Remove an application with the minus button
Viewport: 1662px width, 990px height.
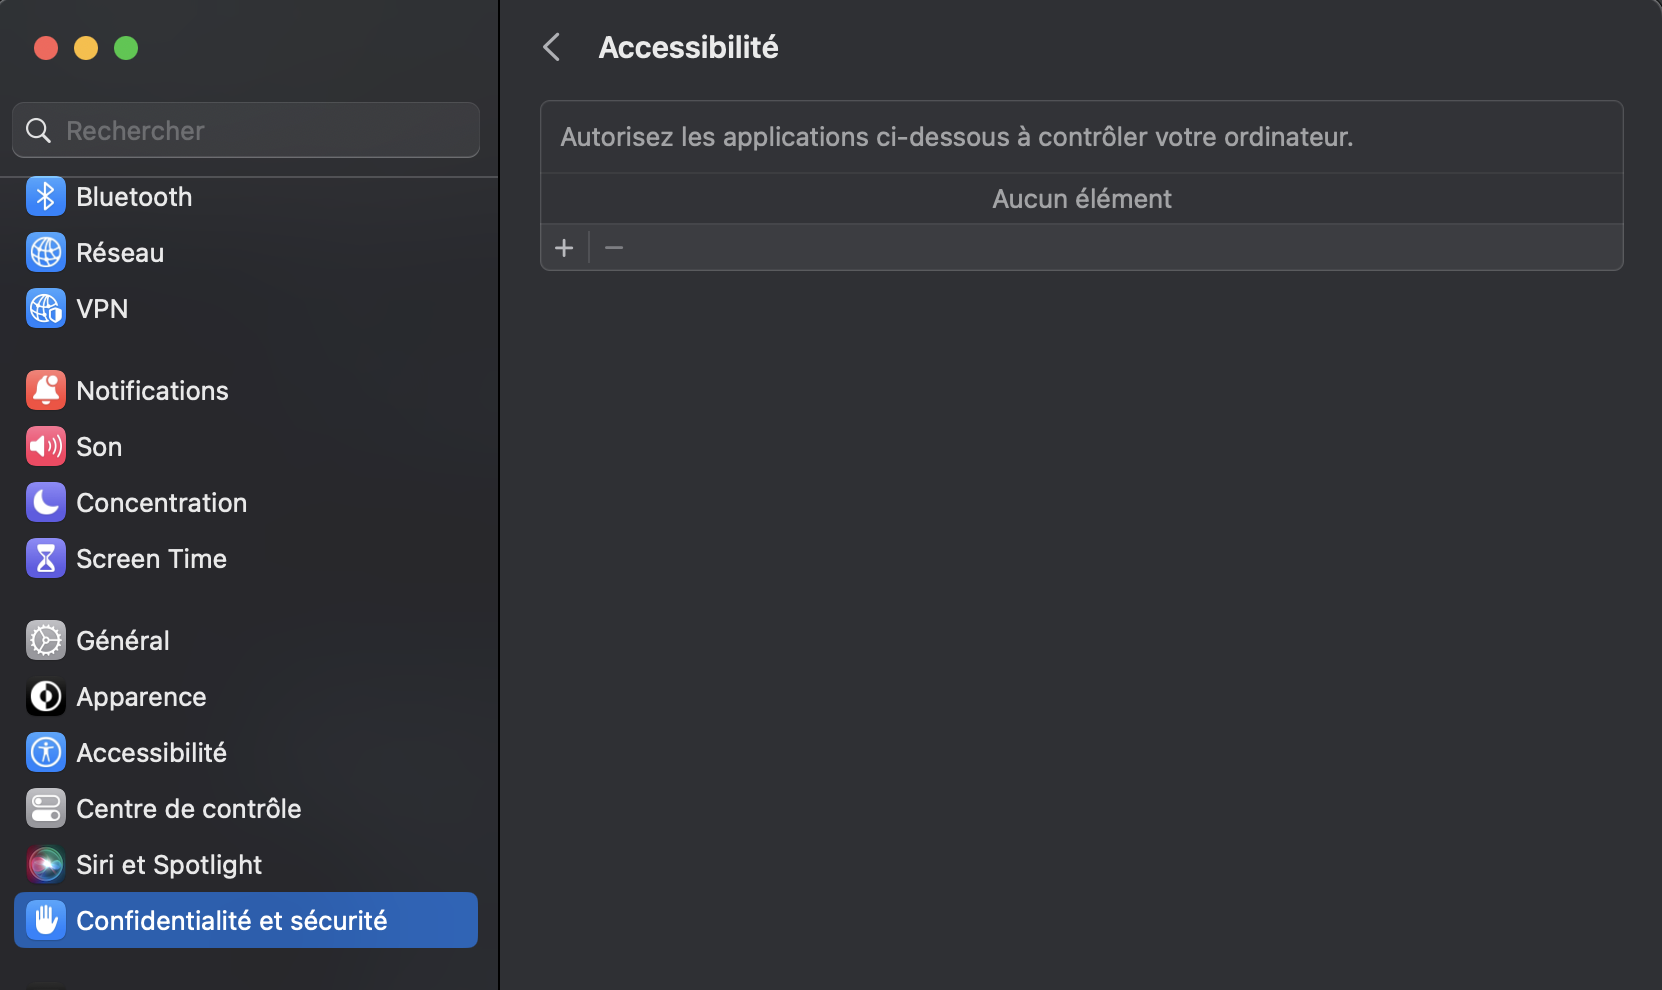point(614,247)
